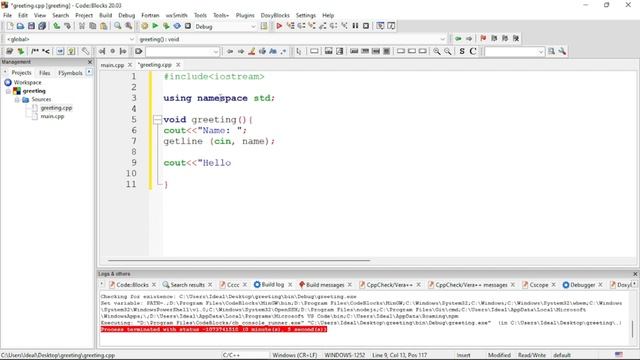
Task: Collapse the Sources folder in project tree
Action: coord(17,100)
